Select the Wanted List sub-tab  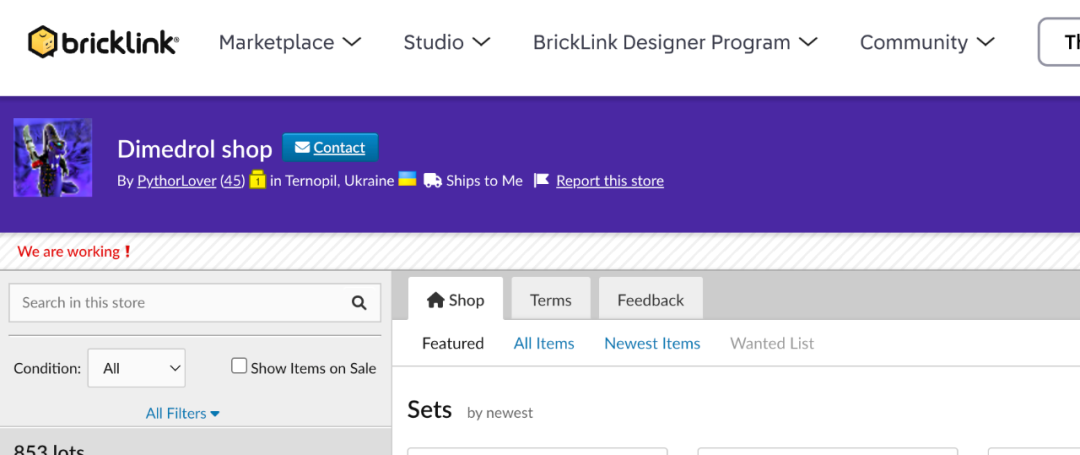click(x=772, y=343)
